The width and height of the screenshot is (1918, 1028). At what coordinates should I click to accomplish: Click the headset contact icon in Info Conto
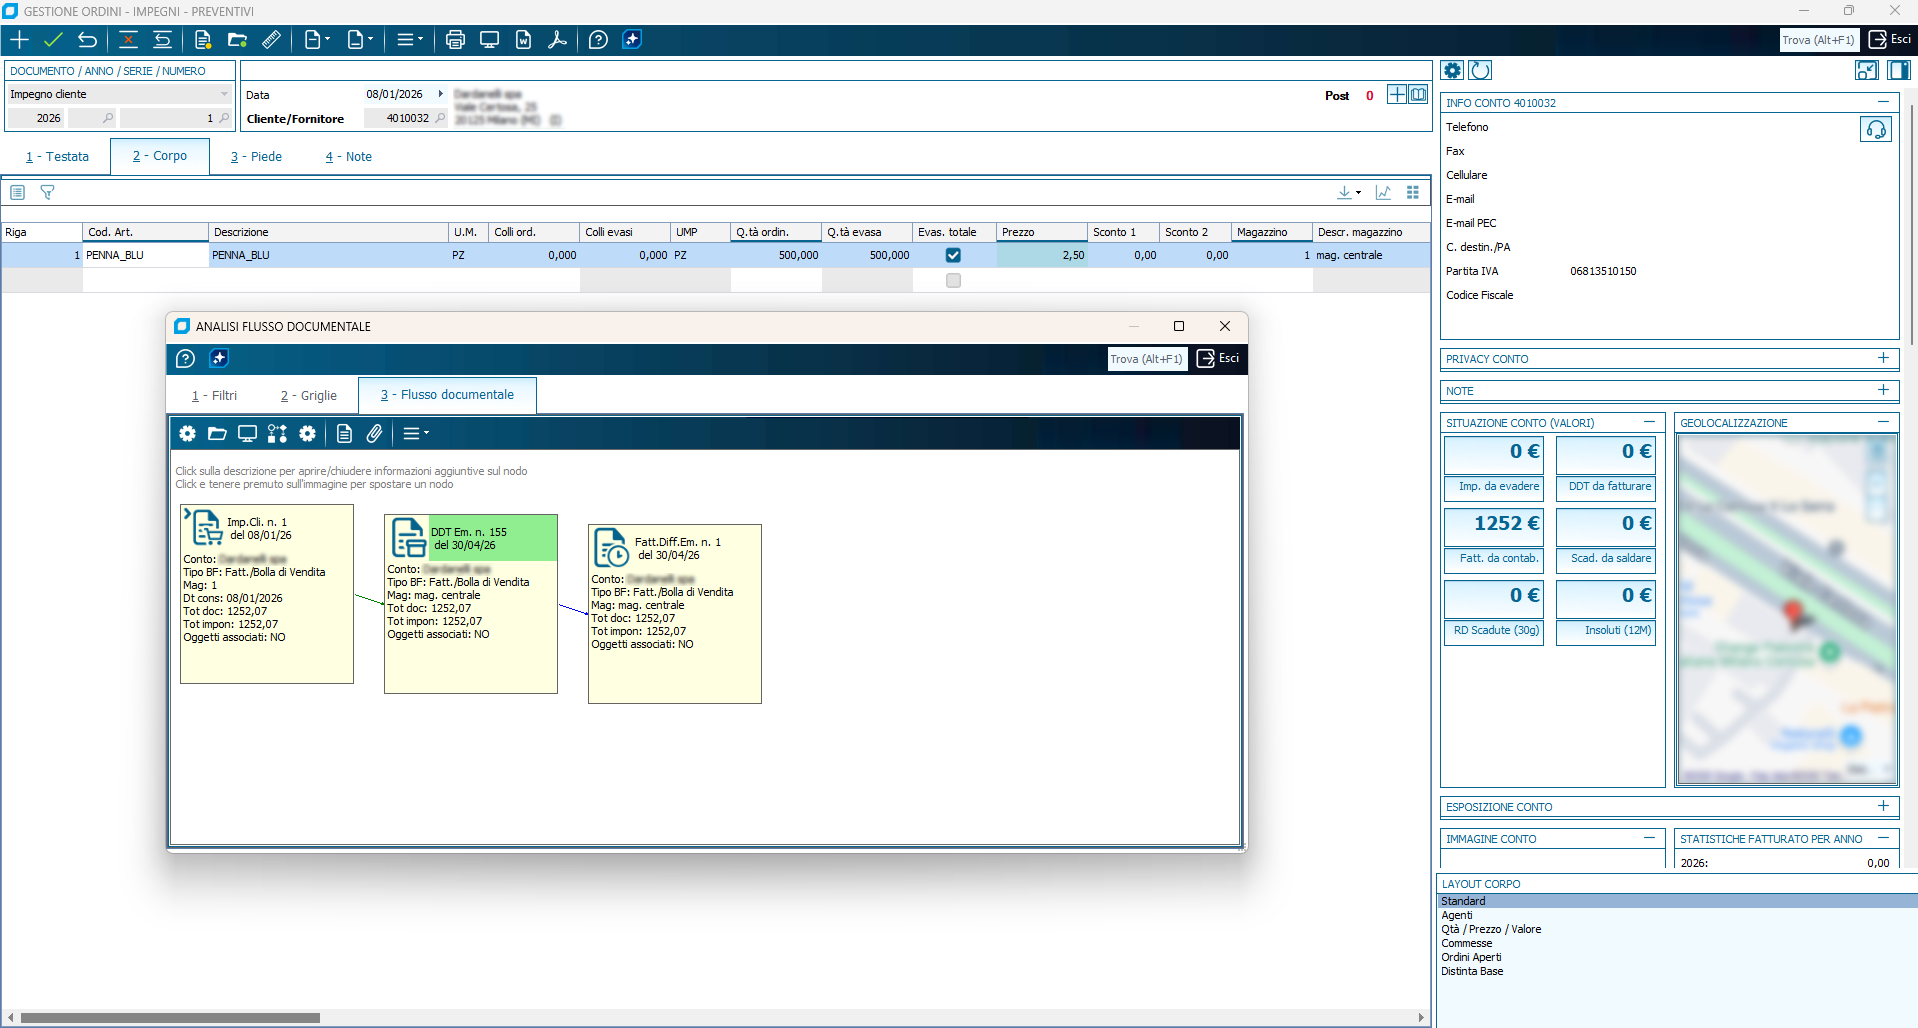click(x=1875, y=129)
